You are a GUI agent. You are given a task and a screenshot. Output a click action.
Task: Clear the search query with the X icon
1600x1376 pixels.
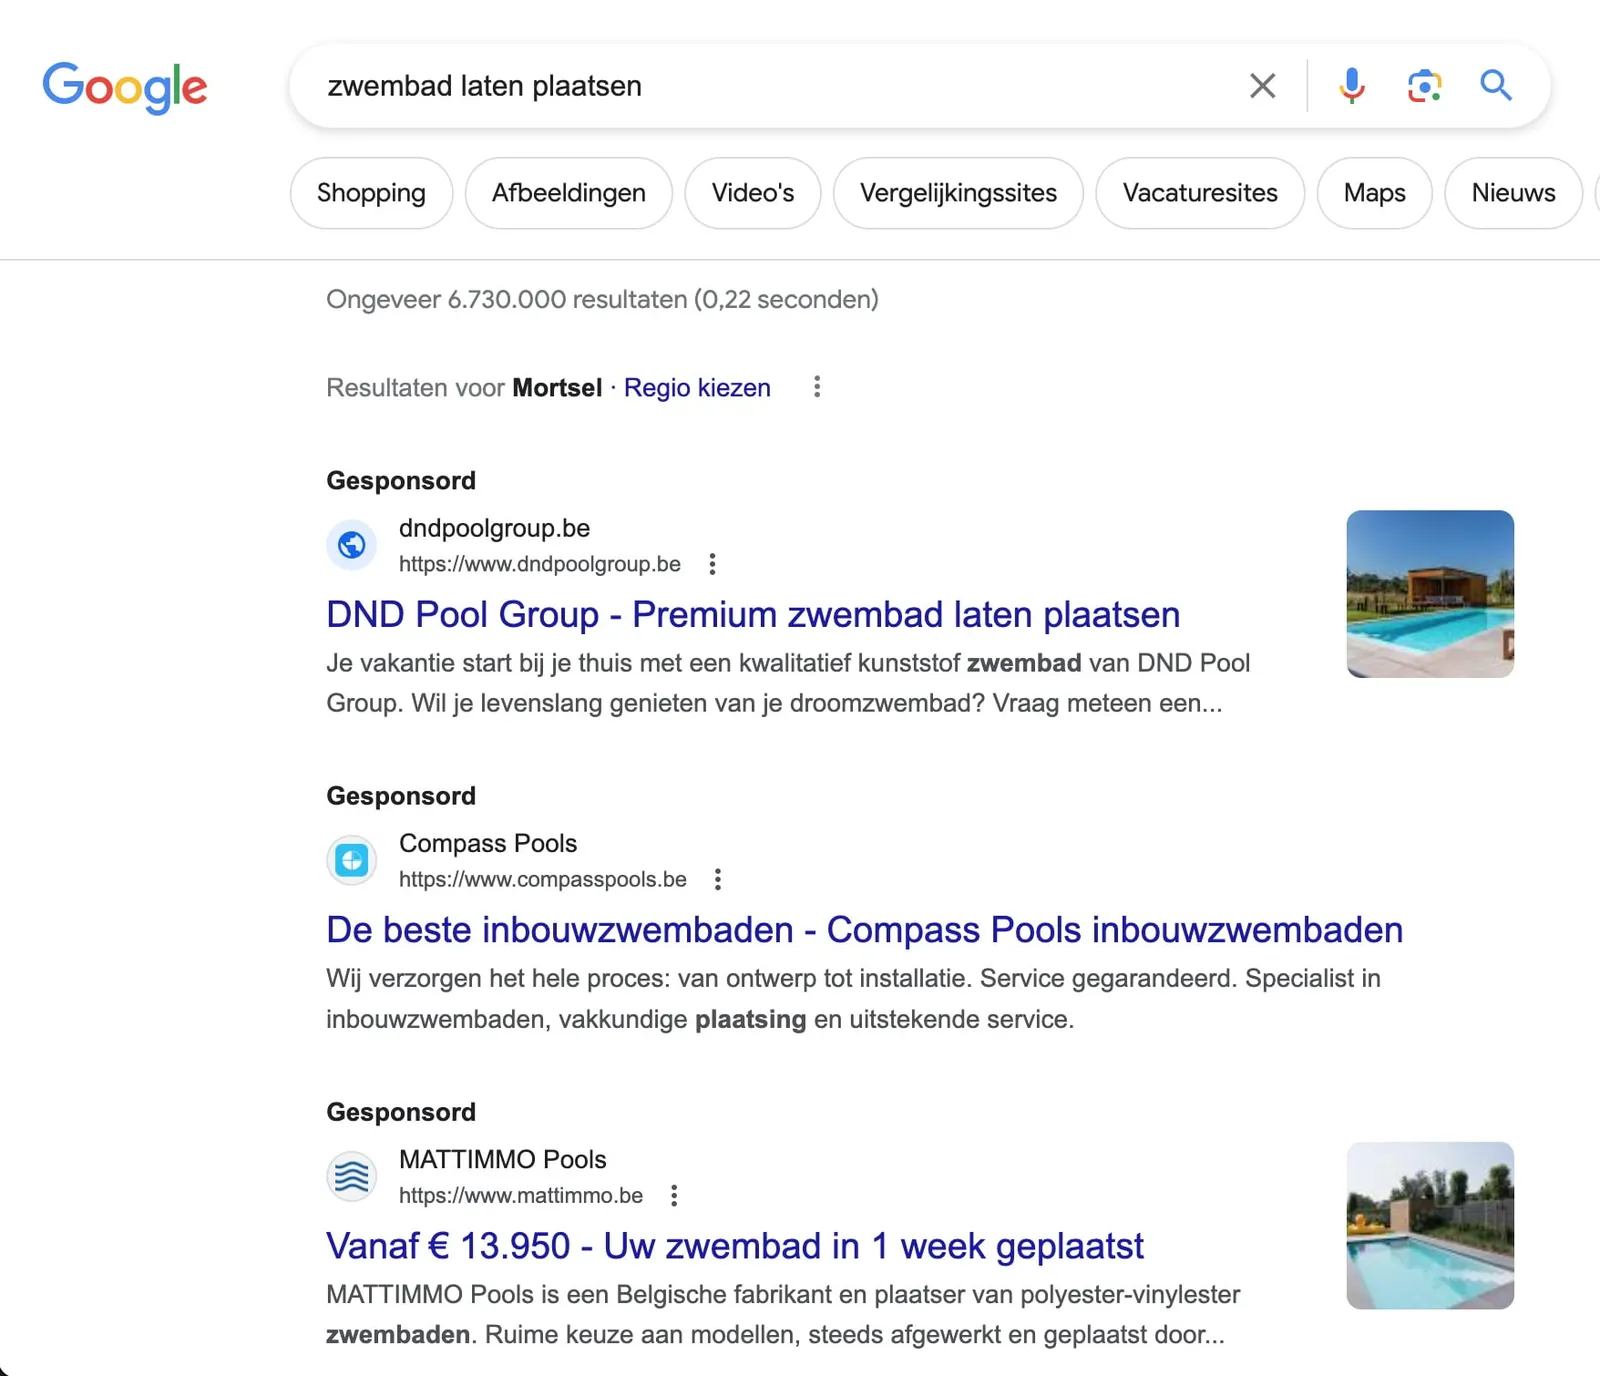pyautogui.click(x=1262, y=86)
